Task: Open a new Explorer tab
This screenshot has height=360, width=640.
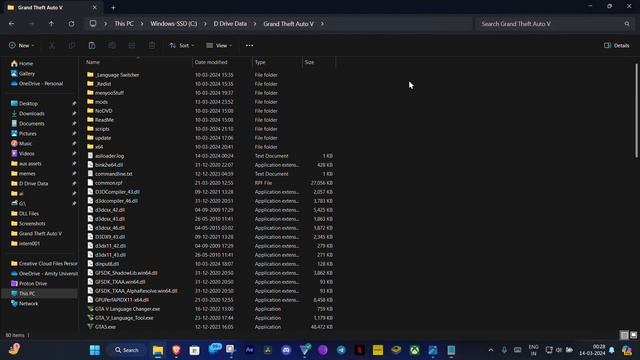Action: (113, 7)
